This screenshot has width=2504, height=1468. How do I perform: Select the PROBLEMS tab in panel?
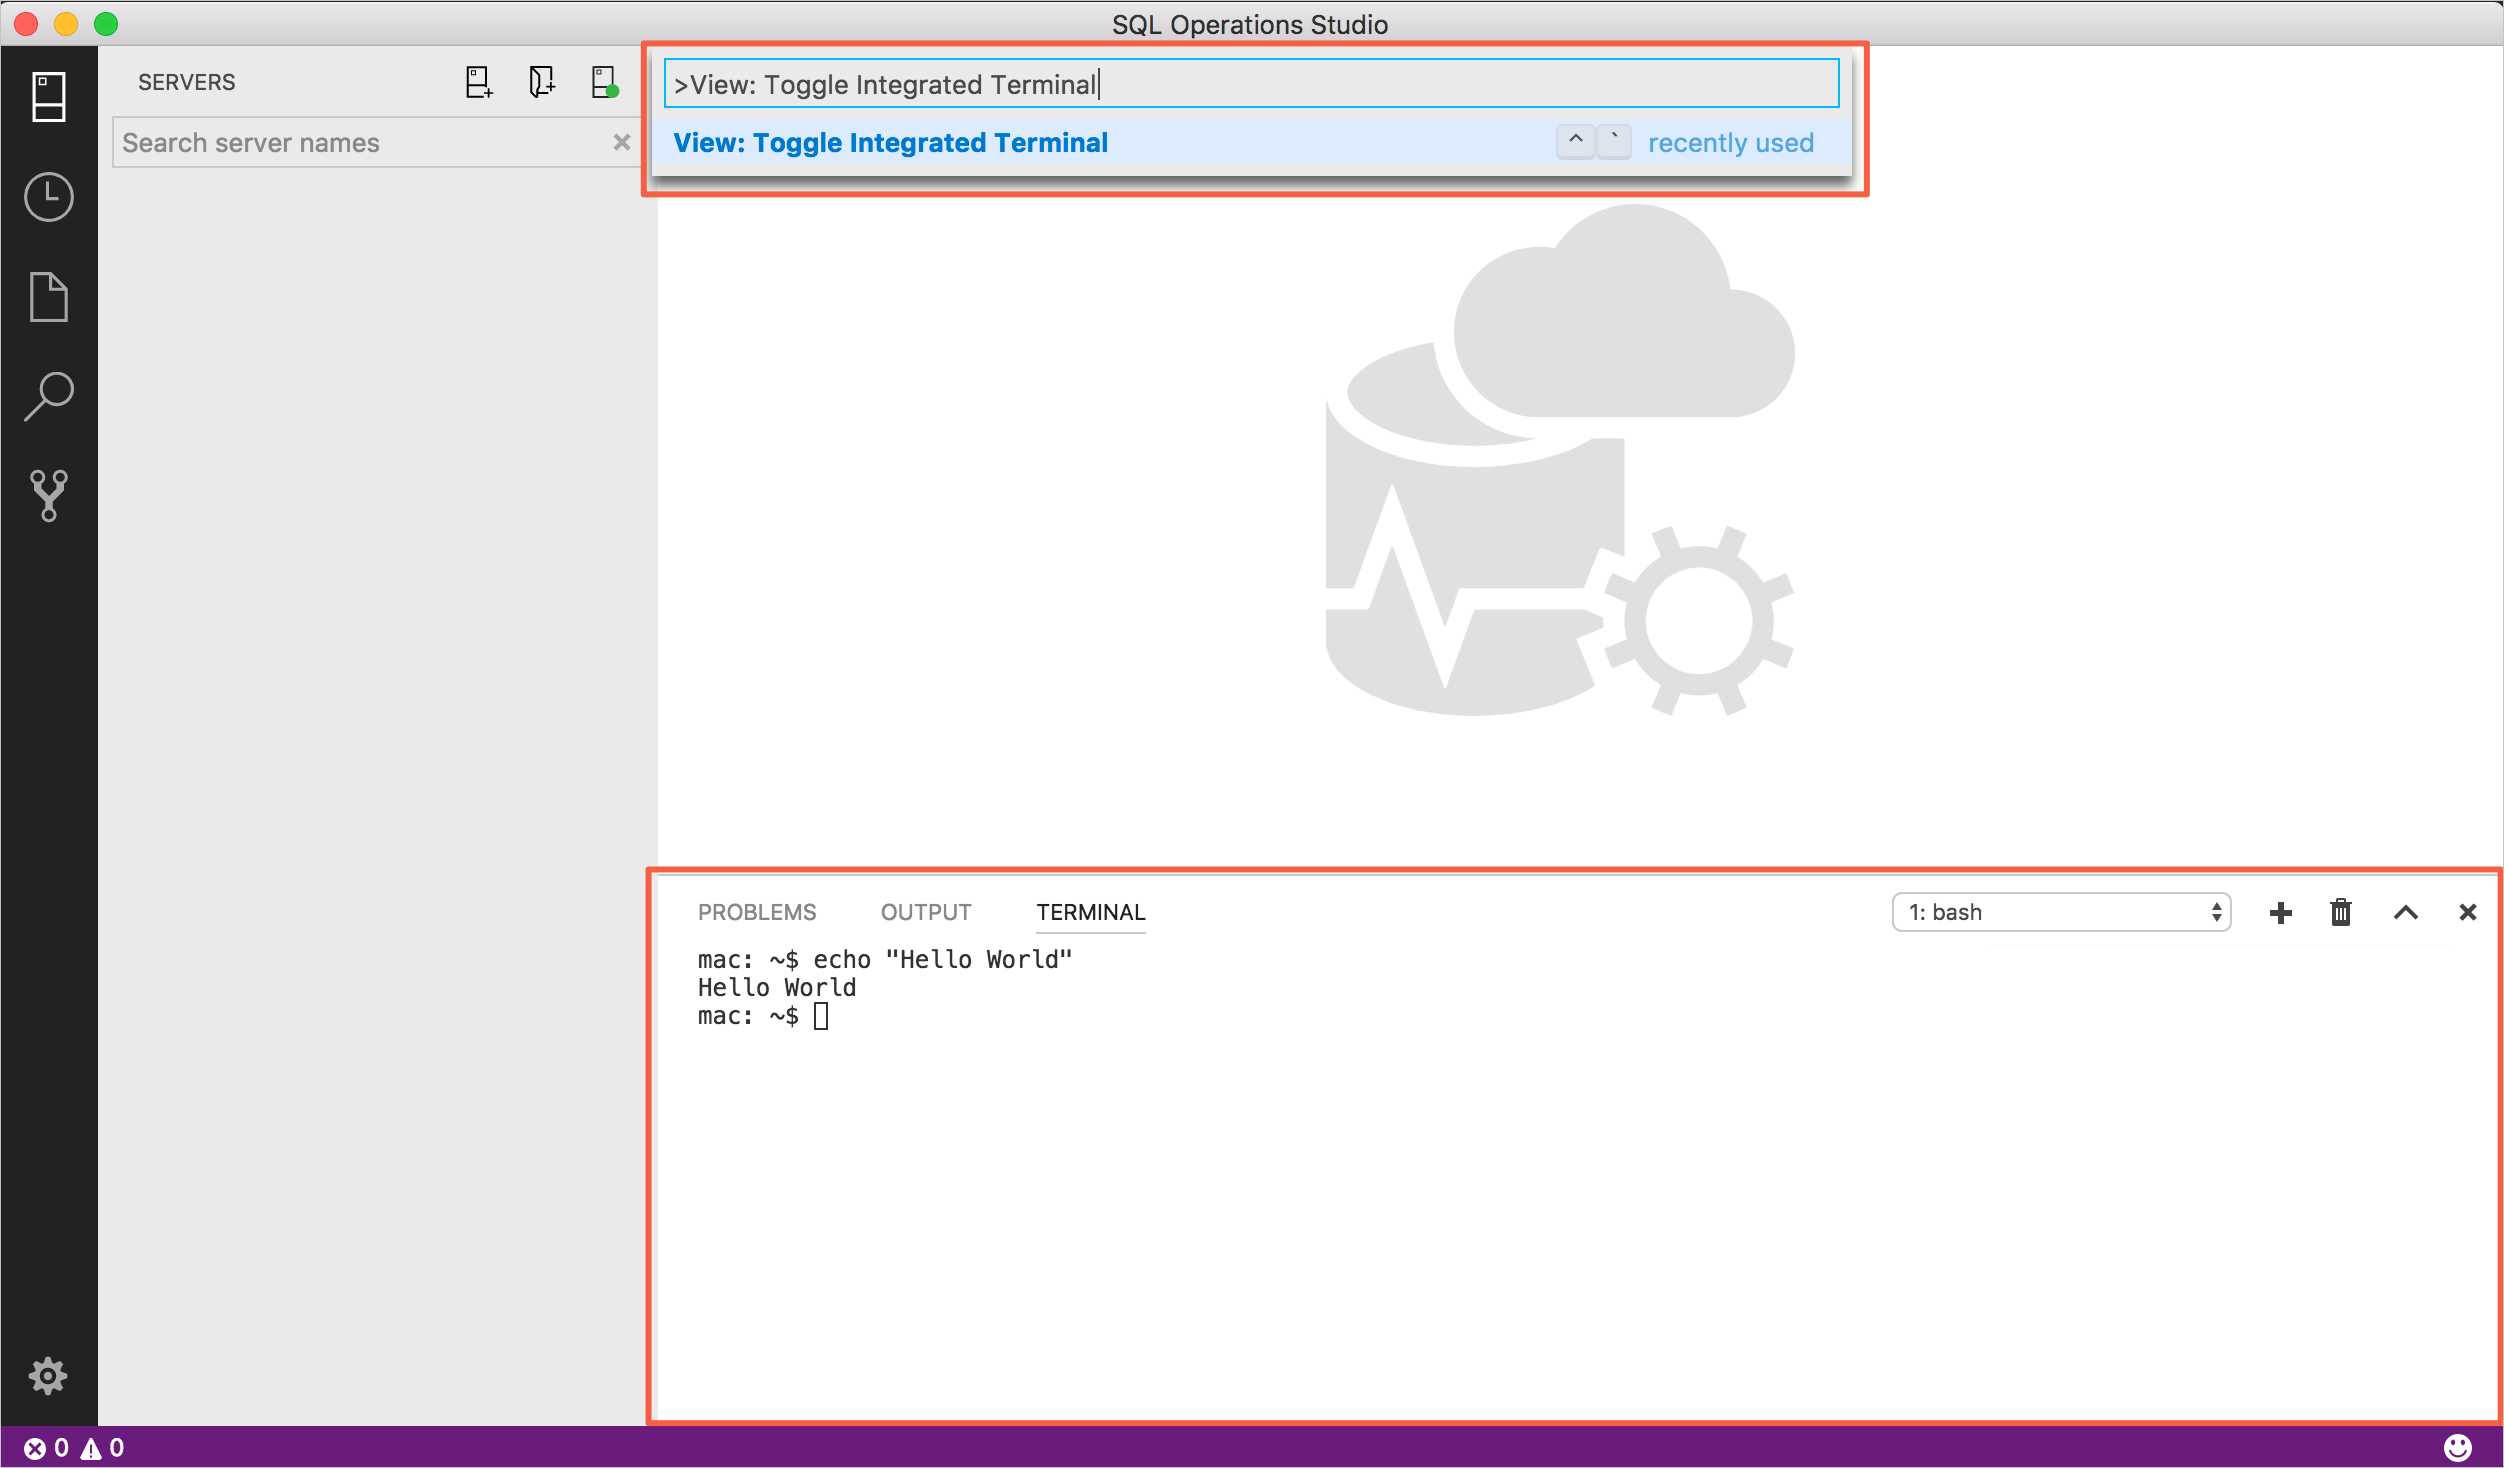[x=757, y=911]
